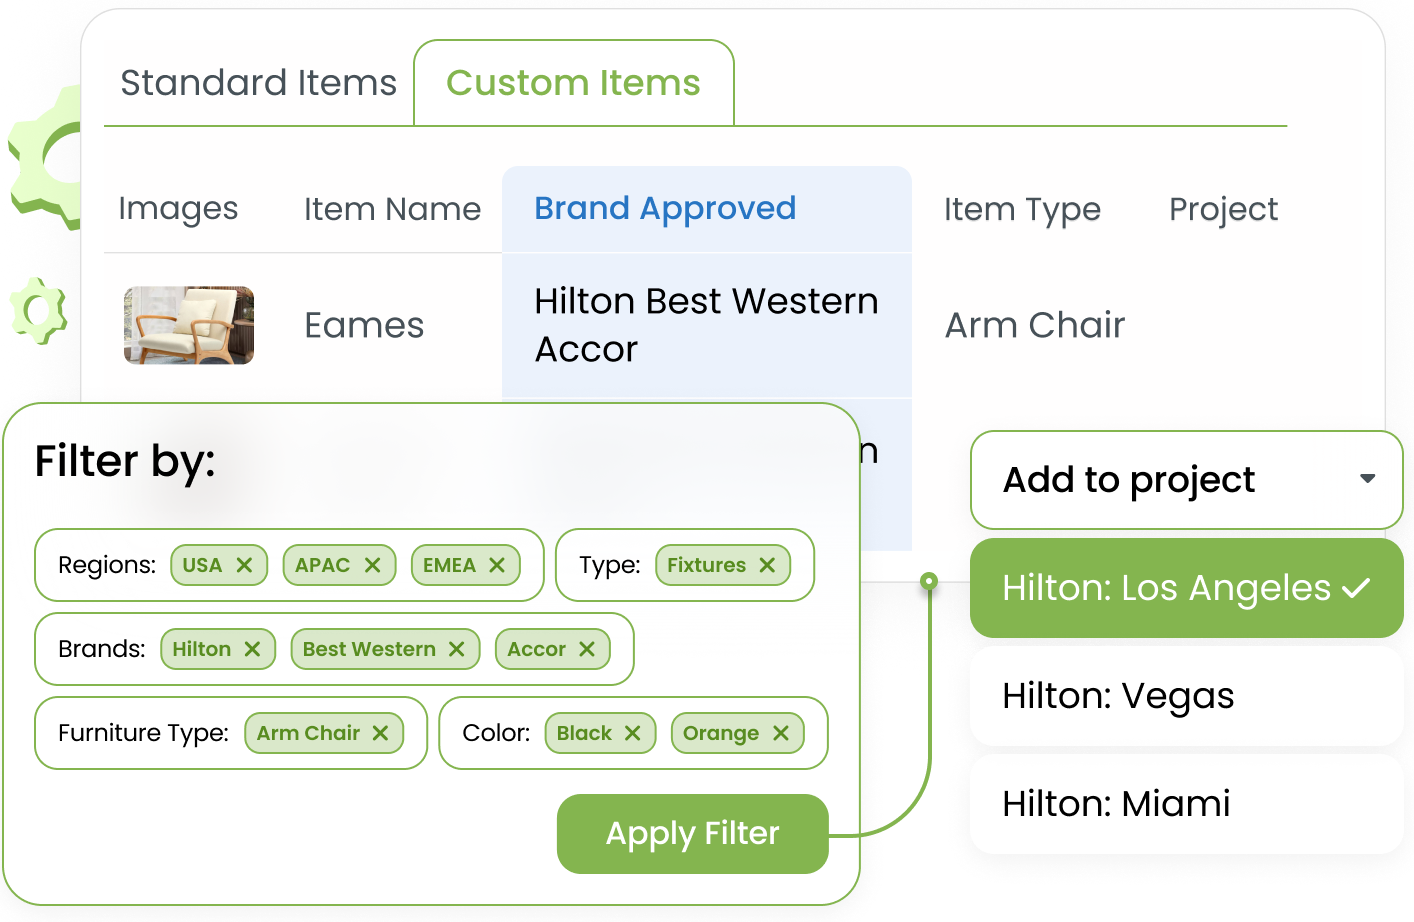The width and height of the screenshot is (1414, 922).
Task: Select Hilton: Los Angeles project option
Action: pyautogui.click(x=1186, y=588)
